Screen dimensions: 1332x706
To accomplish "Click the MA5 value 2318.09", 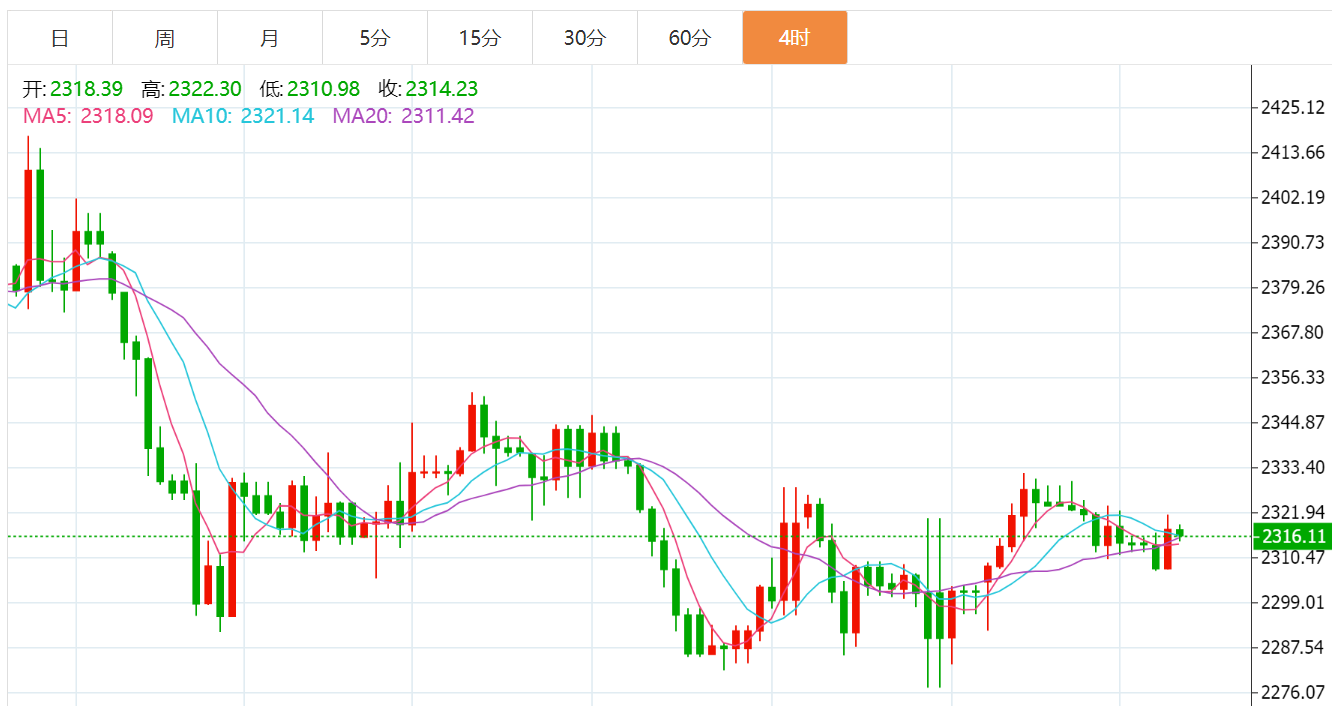I will coord(117,116).
